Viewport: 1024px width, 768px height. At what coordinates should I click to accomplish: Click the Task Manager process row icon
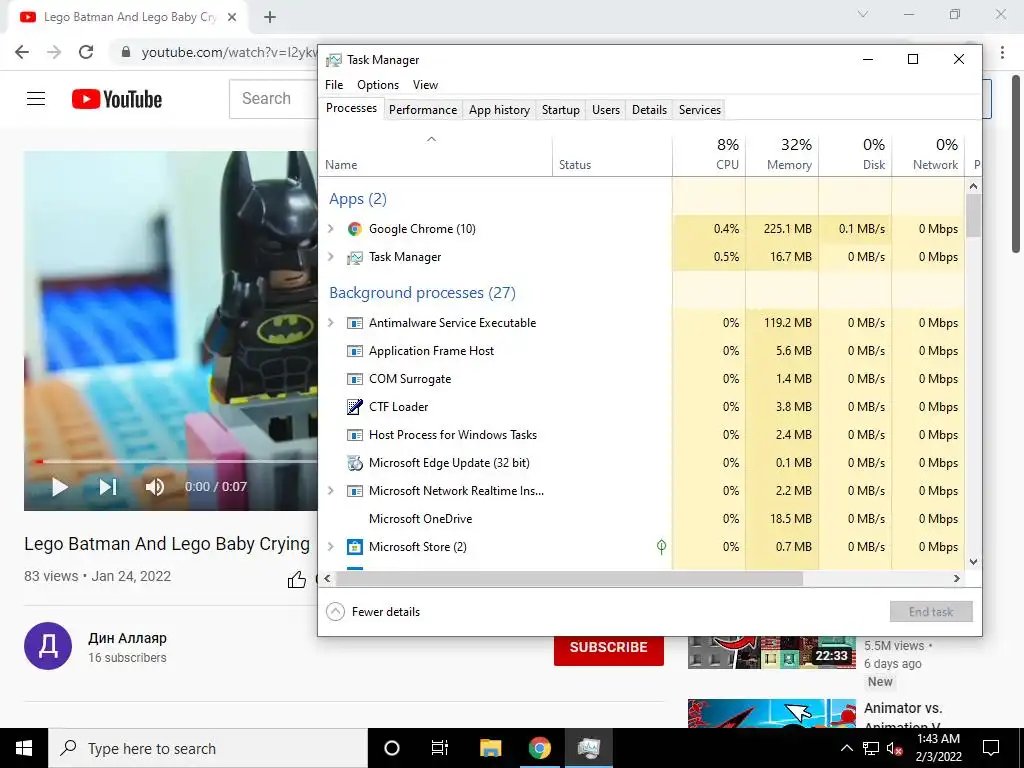355,257
